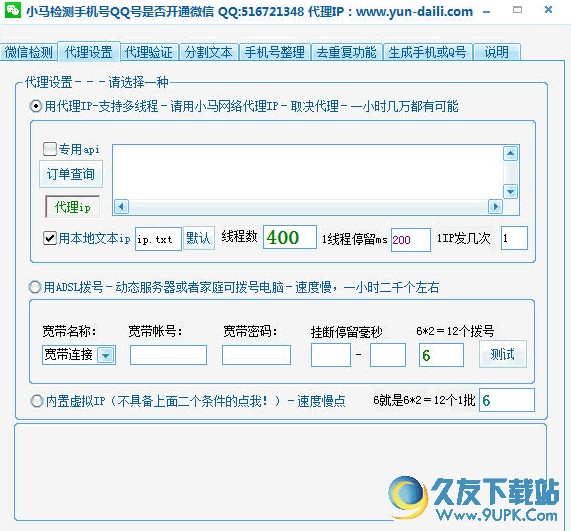Click the 测试 button
571x531 pixels.
coord(503,354)
